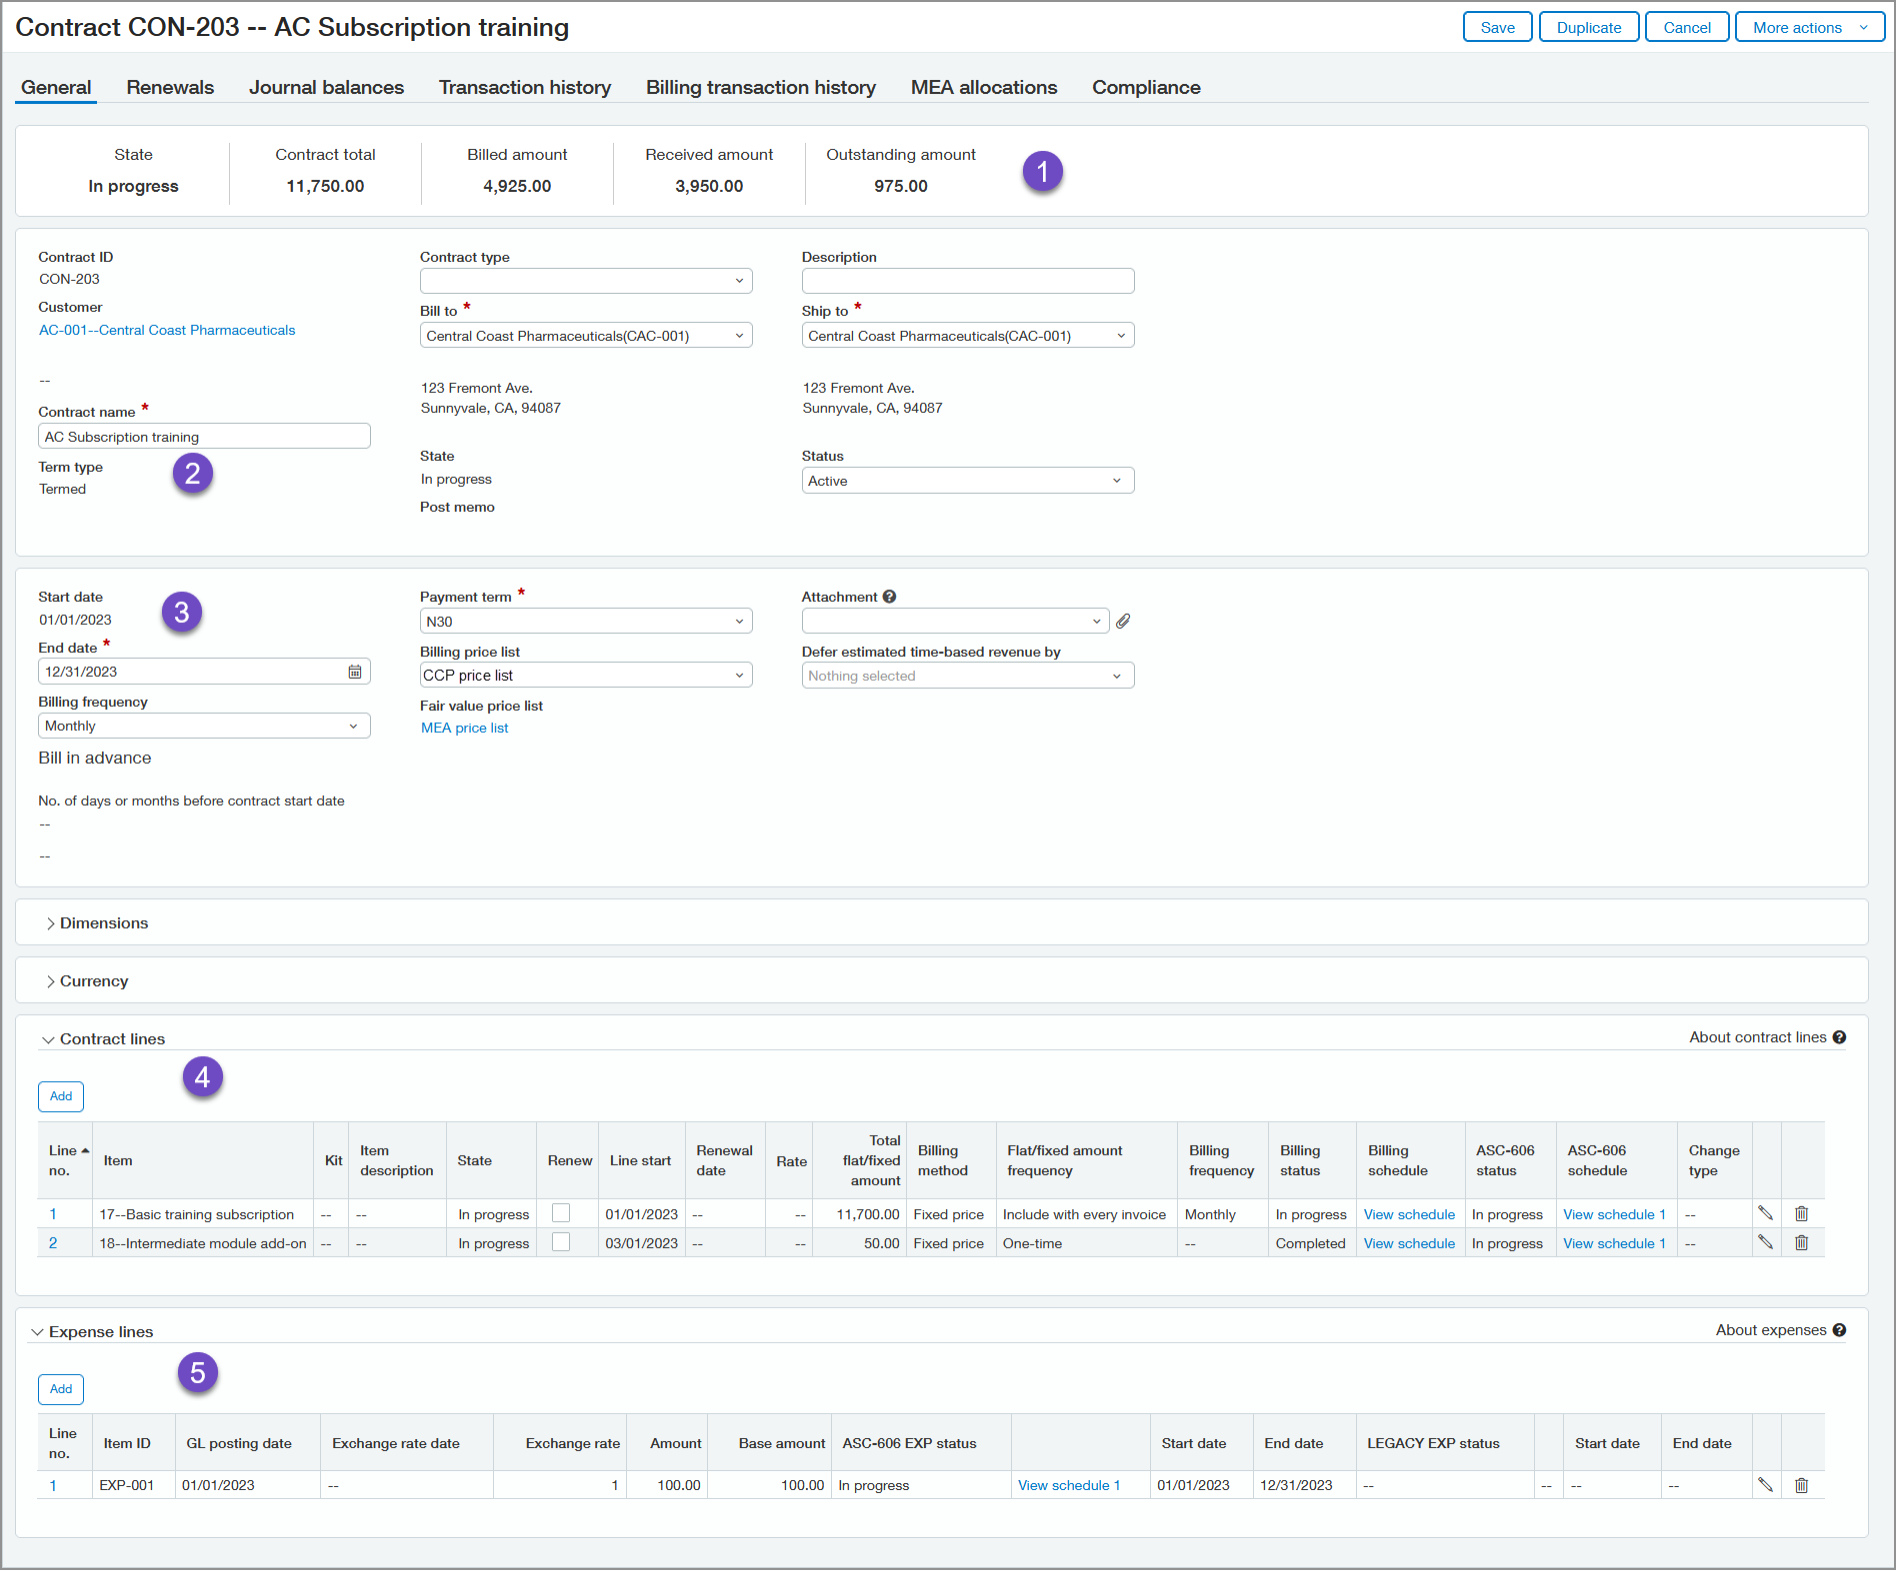
Task: Click the help icon next to About contract lines
Action: coord(1841,1038)
